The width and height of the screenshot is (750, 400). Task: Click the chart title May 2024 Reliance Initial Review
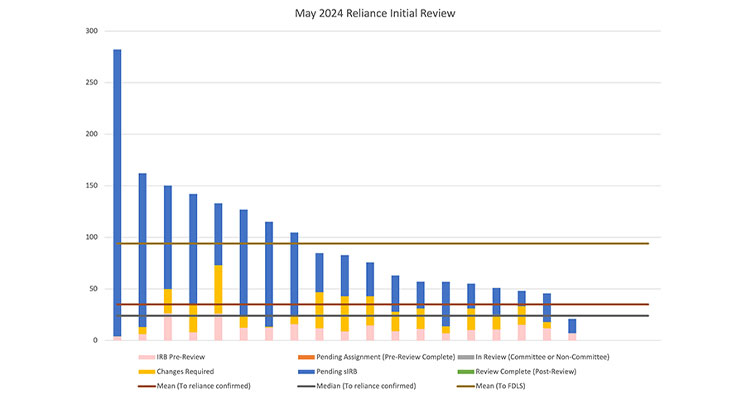click(375, 14)
